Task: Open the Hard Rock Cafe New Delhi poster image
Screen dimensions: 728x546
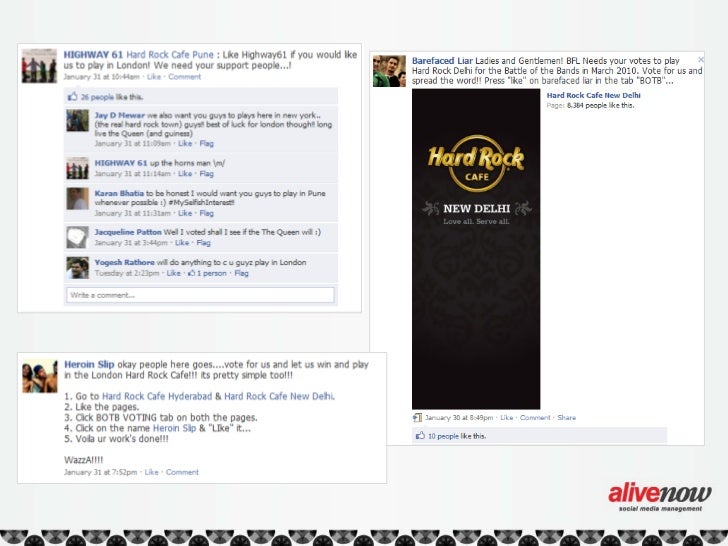Action: coord(476,249)
